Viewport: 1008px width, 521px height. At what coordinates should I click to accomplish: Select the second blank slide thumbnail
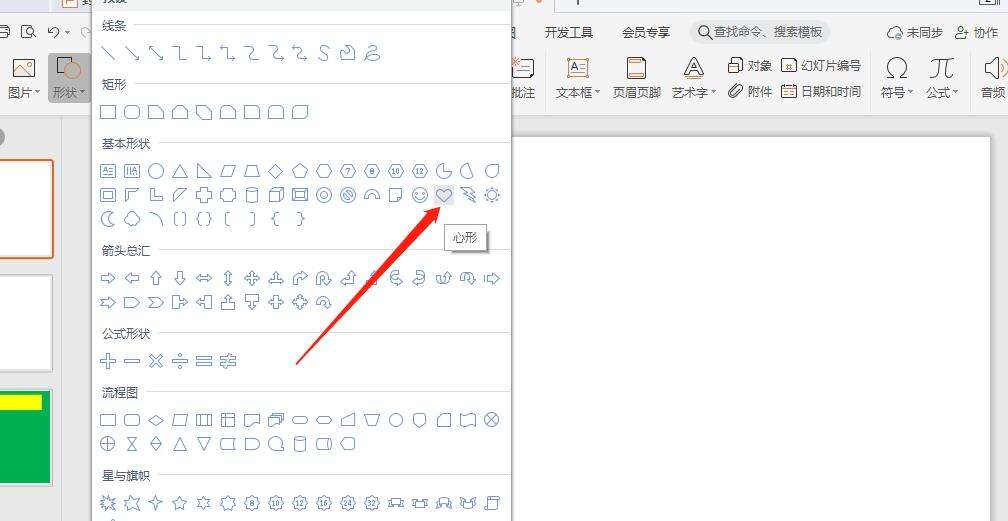26,323
